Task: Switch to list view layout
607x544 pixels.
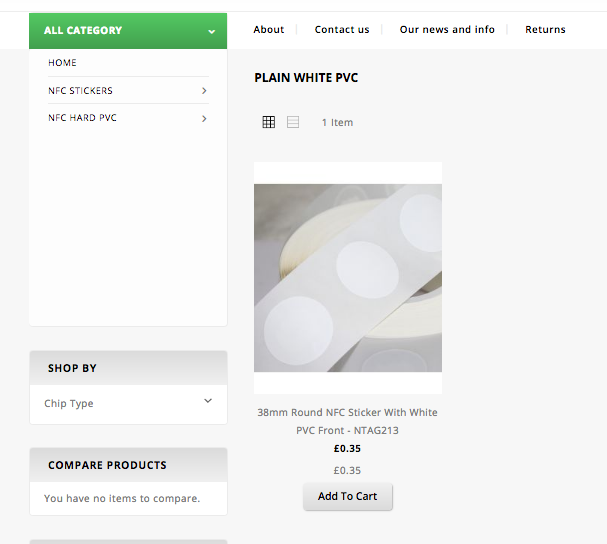Action: pyautogui.click(x=293, y=122)
